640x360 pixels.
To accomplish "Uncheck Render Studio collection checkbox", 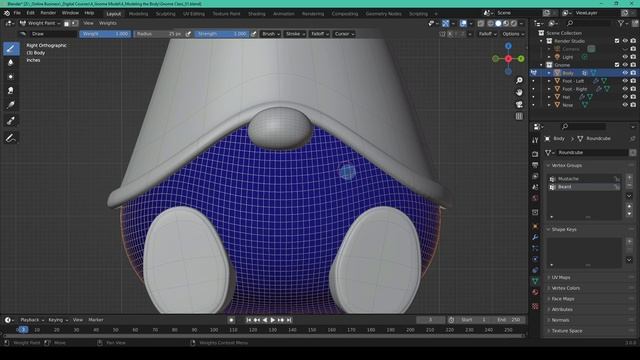I will pos(617,41).
